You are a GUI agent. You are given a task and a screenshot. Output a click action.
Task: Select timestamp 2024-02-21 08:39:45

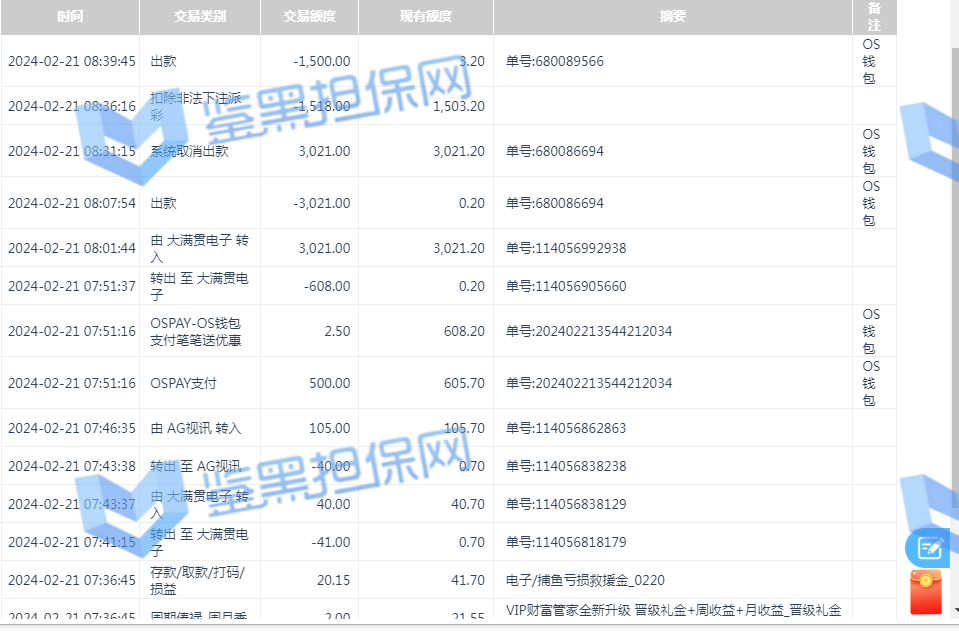(71, 61)
